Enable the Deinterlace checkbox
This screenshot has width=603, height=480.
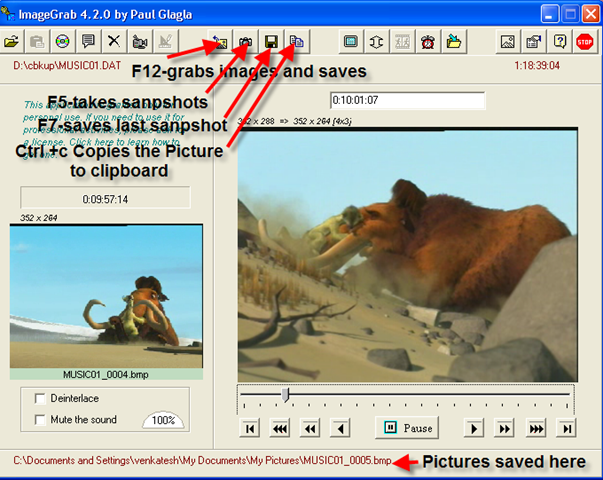coord(40,398)
